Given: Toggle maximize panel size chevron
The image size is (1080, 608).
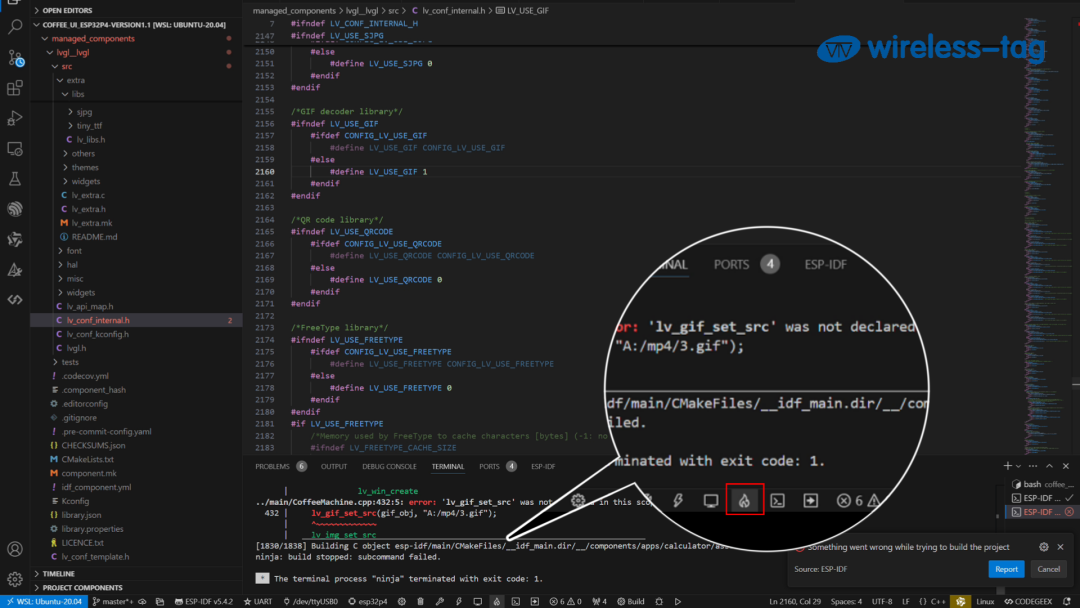Looking at the screenshot, I should click(x=1049, y=465).
